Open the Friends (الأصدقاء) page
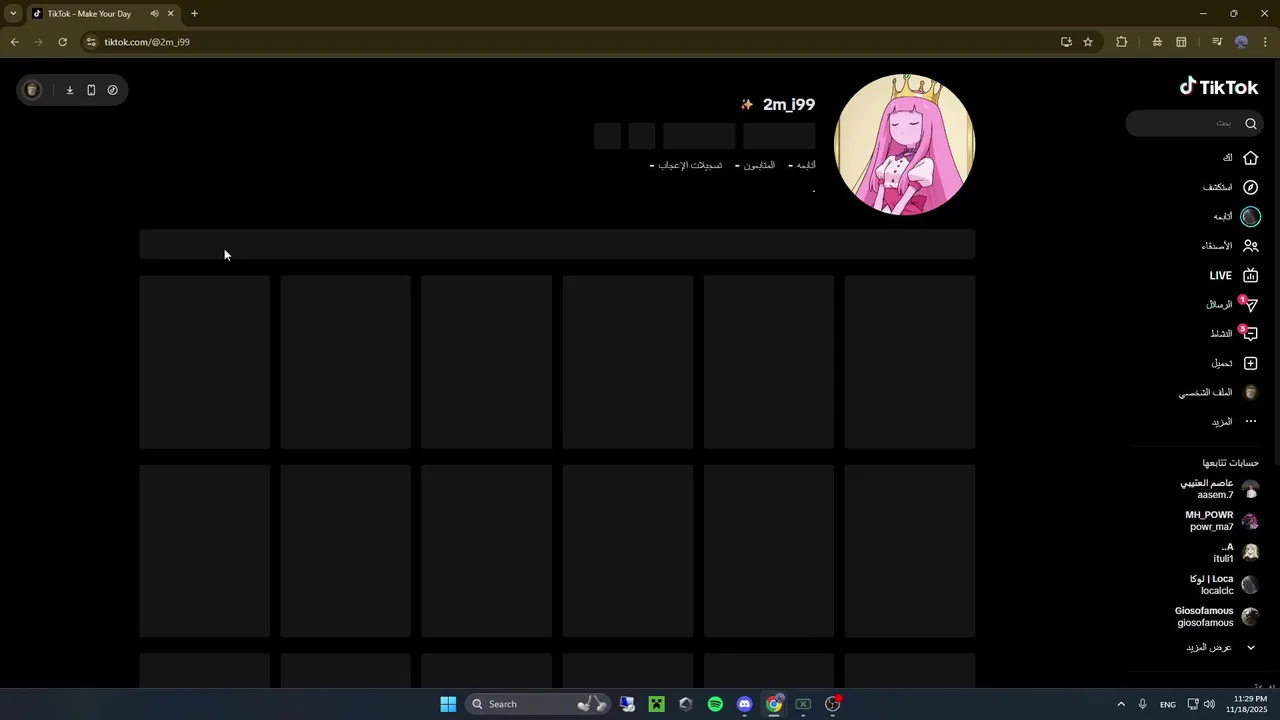This screenshot has height=720, width=1280. click(x=1230, y=246)
